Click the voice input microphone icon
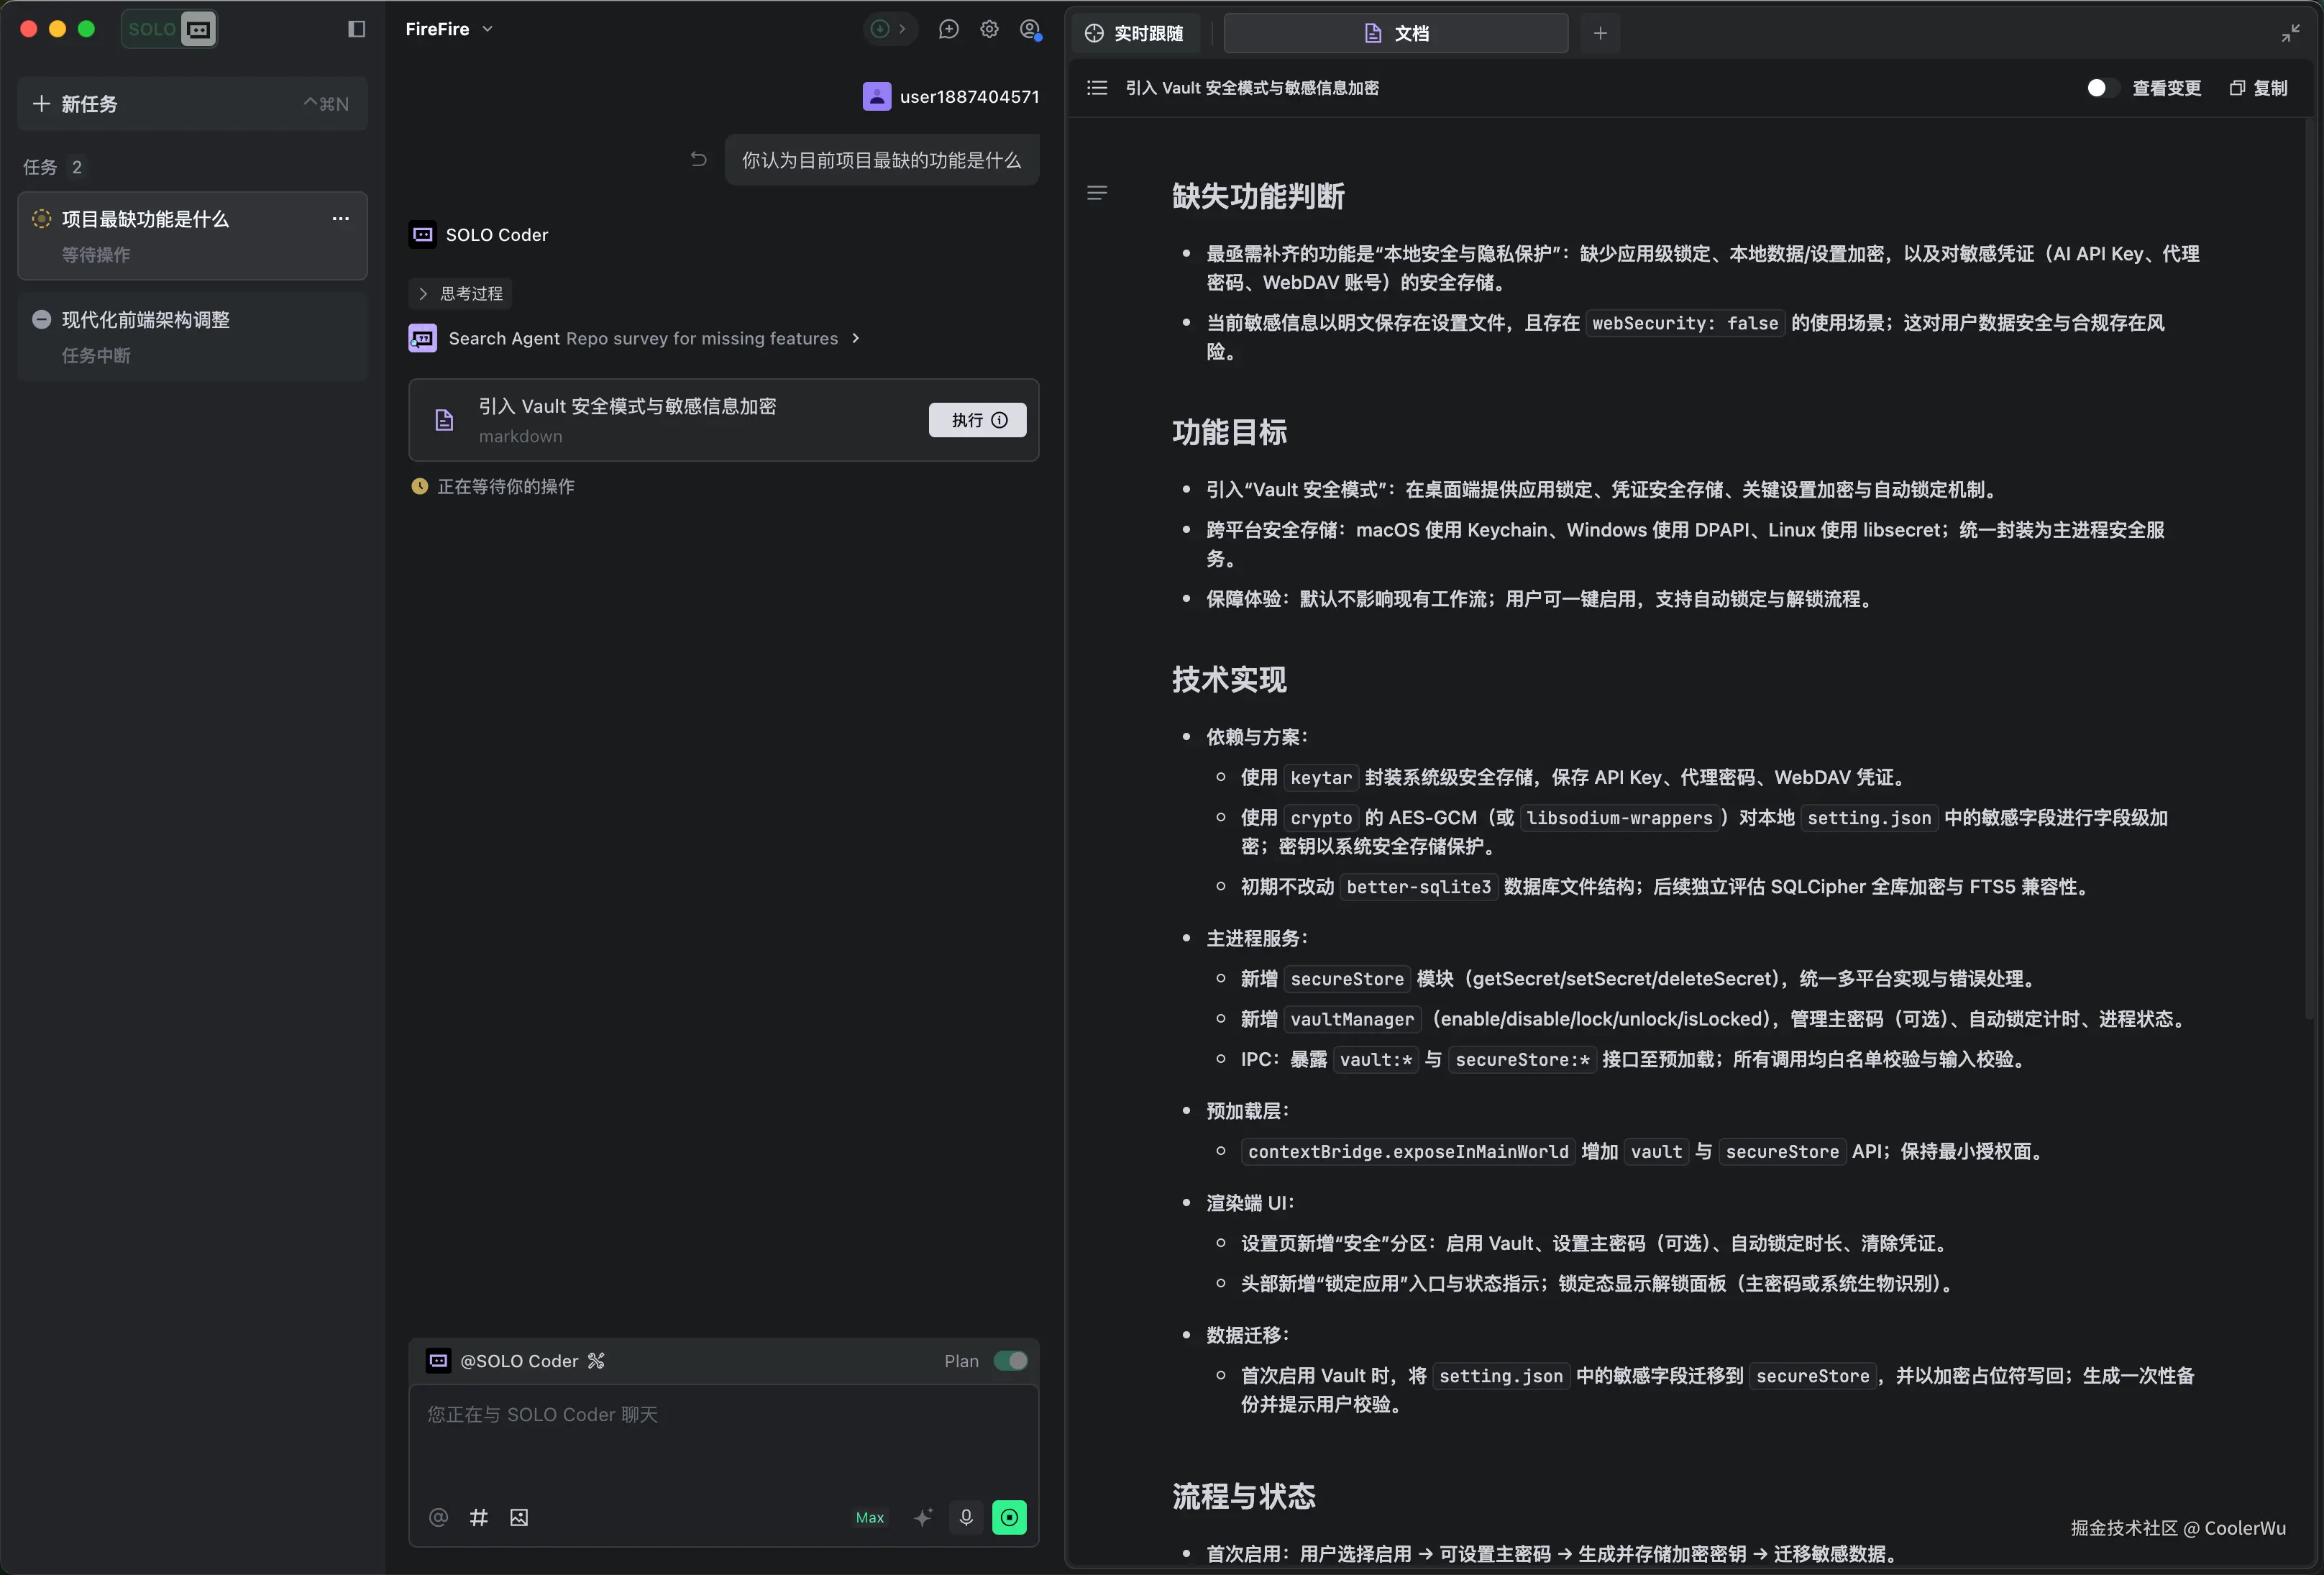Image resolution: width=2324 pixels, height=1575 pixels. 965,1517
